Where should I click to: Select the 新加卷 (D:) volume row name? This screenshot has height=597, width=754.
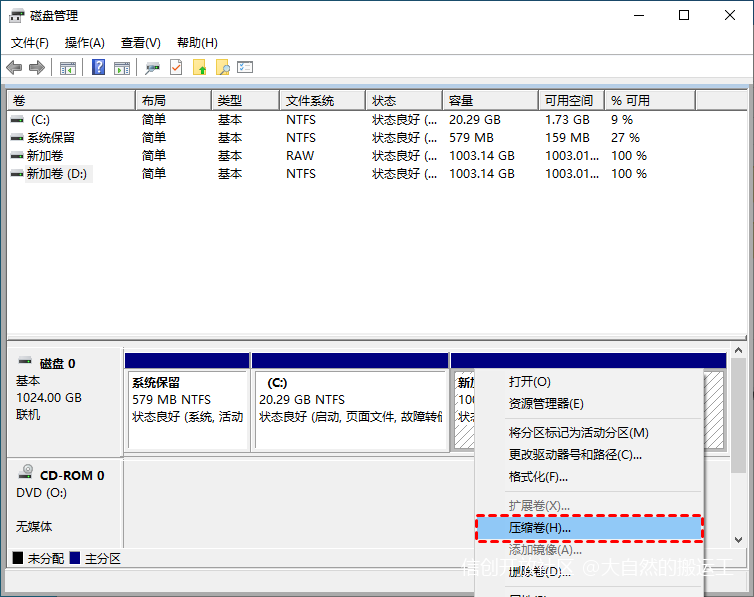(57, 174)
